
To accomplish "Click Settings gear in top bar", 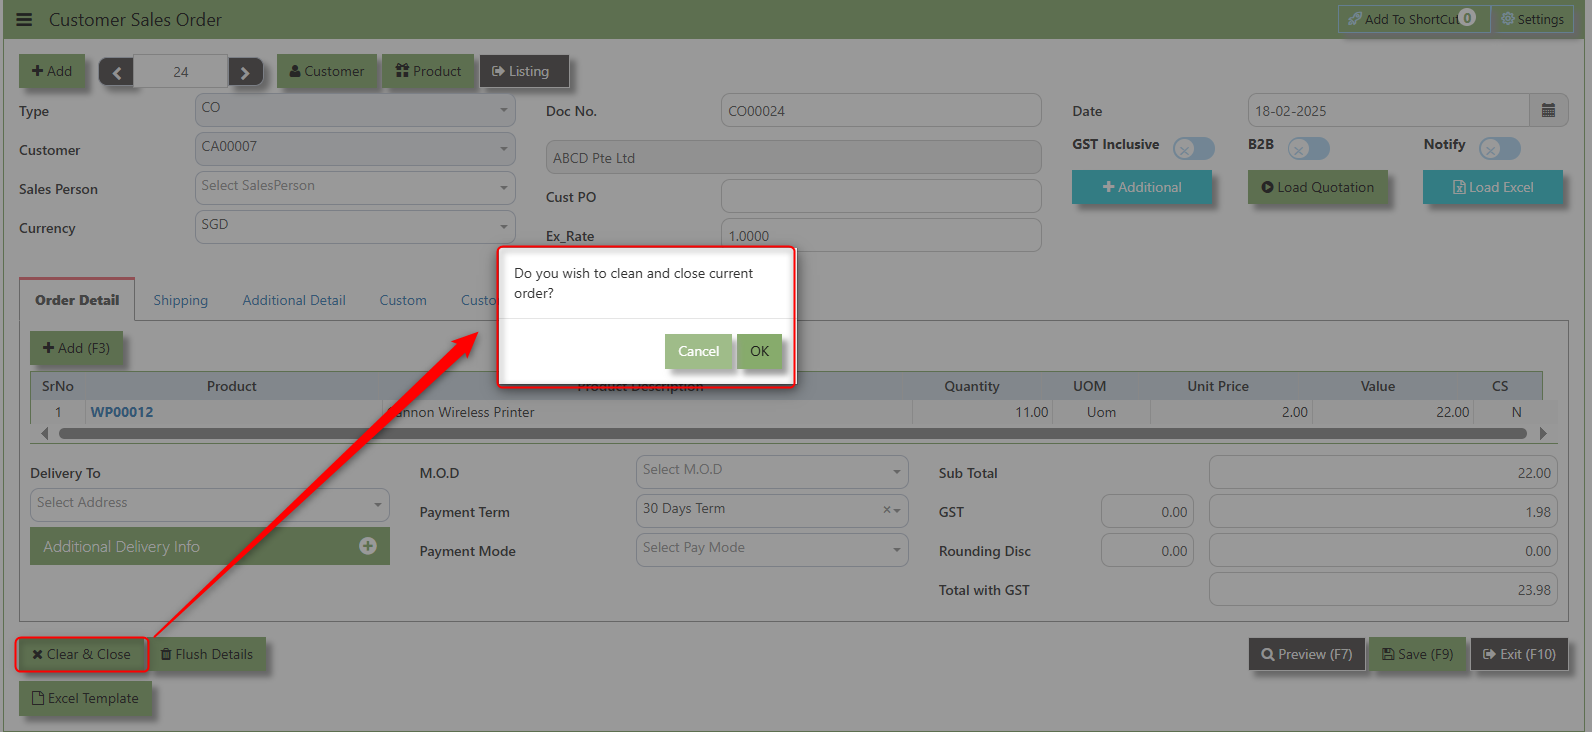I will (1532, 19).
